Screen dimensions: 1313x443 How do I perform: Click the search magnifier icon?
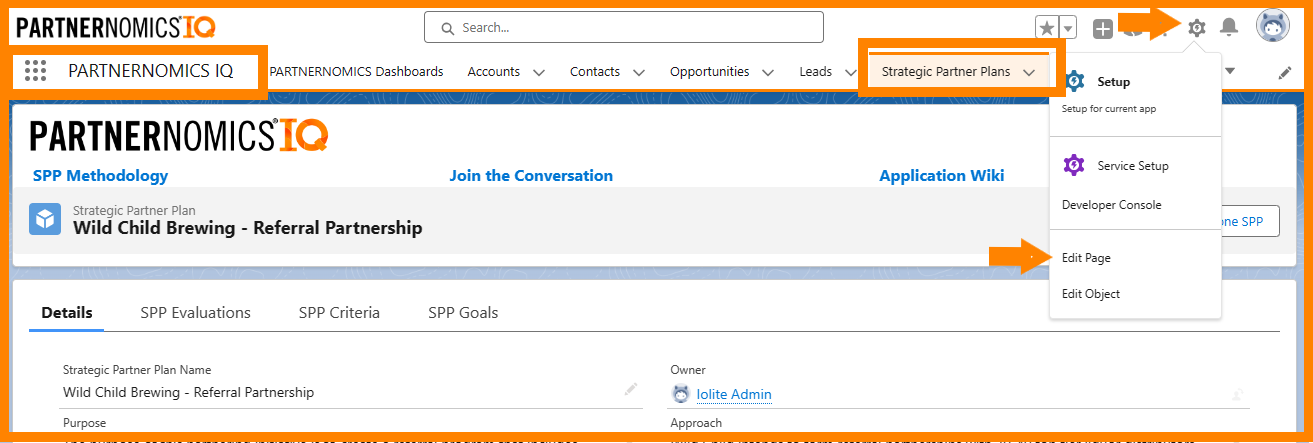pos(446,28)
